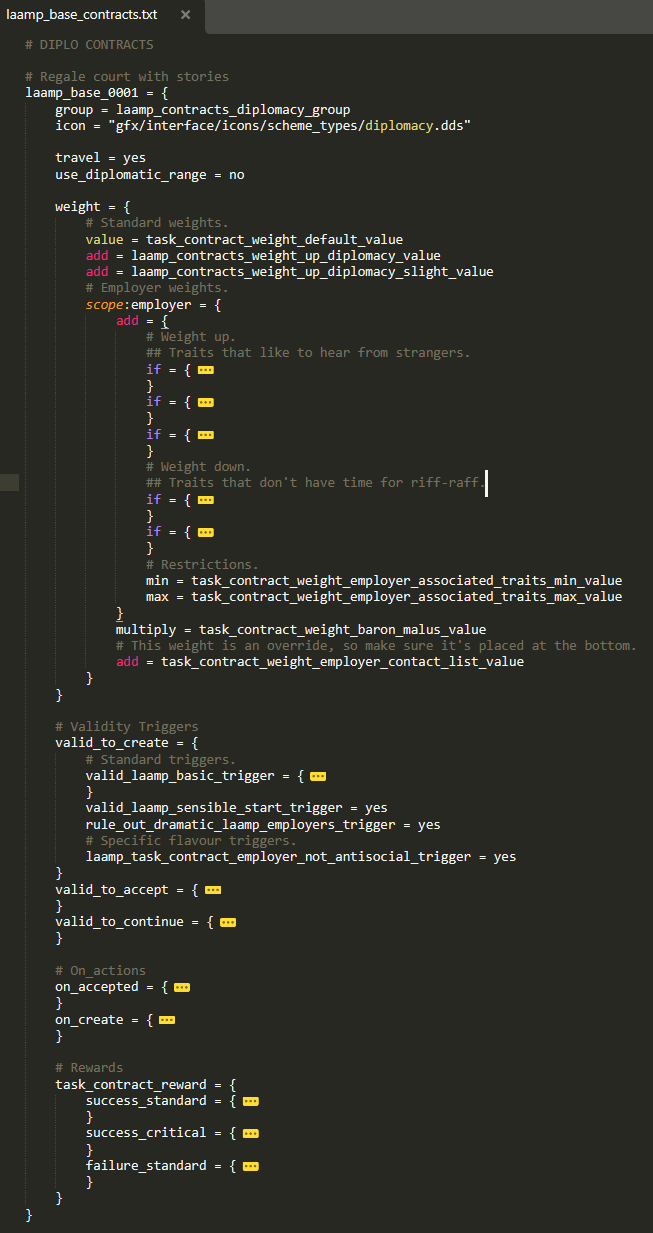Expand the first folded if block after the strangers comment
Screen dimensions: 653x1233
point(206,370)
